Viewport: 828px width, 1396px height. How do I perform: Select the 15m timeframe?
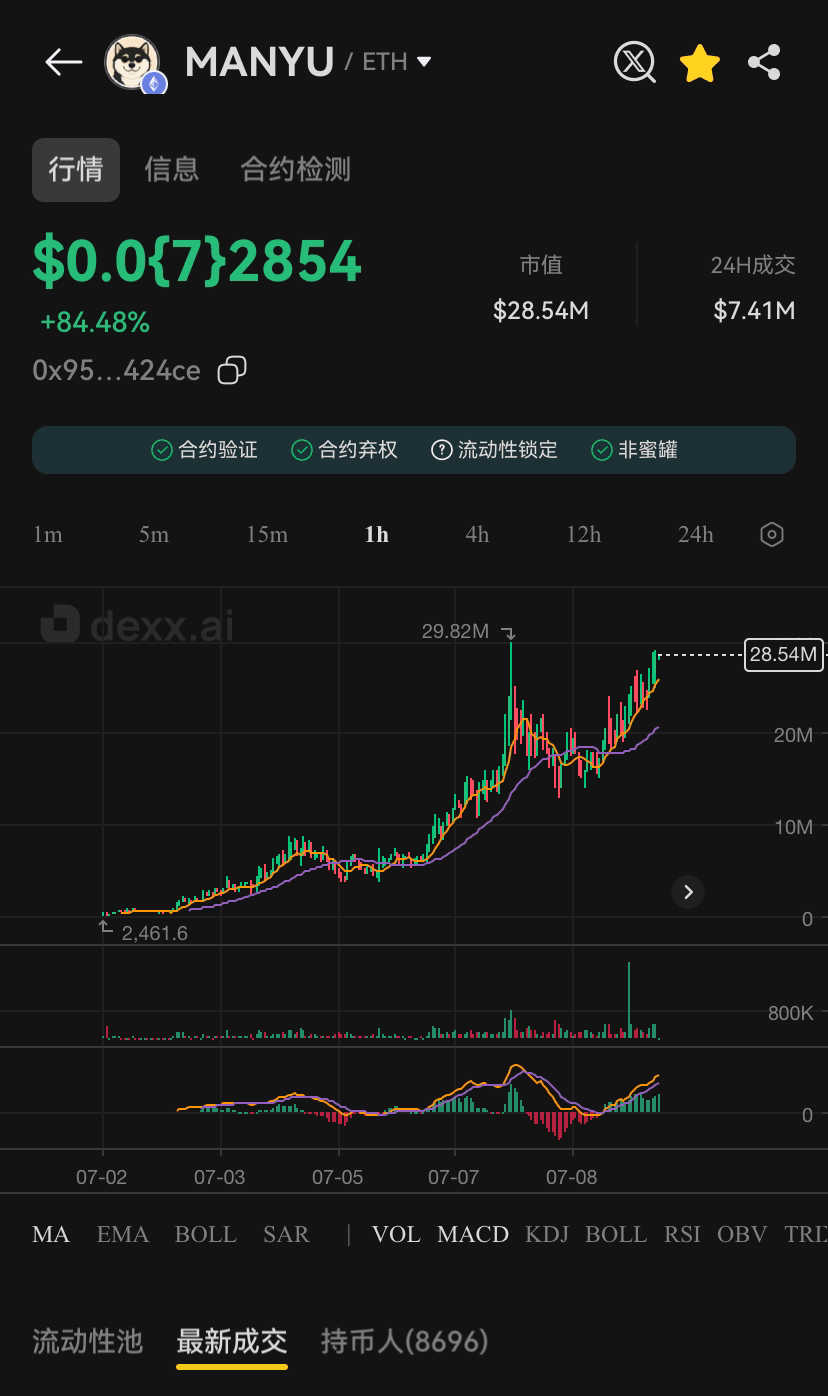267,534
